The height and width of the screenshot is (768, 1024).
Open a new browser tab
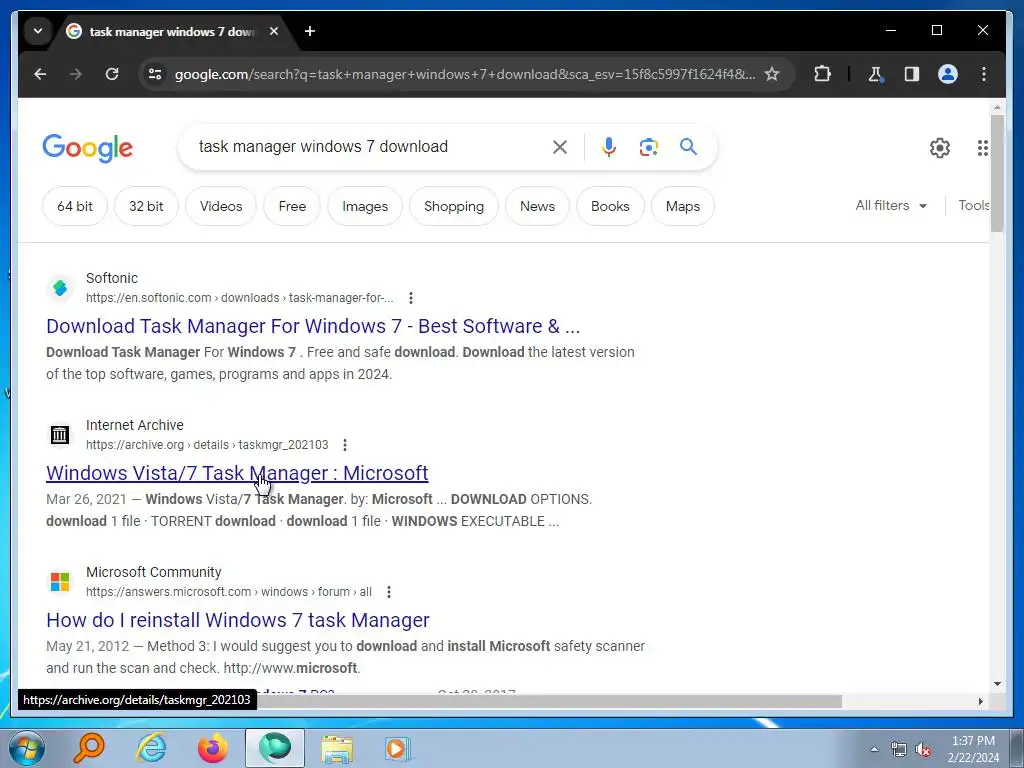(310, 31)
